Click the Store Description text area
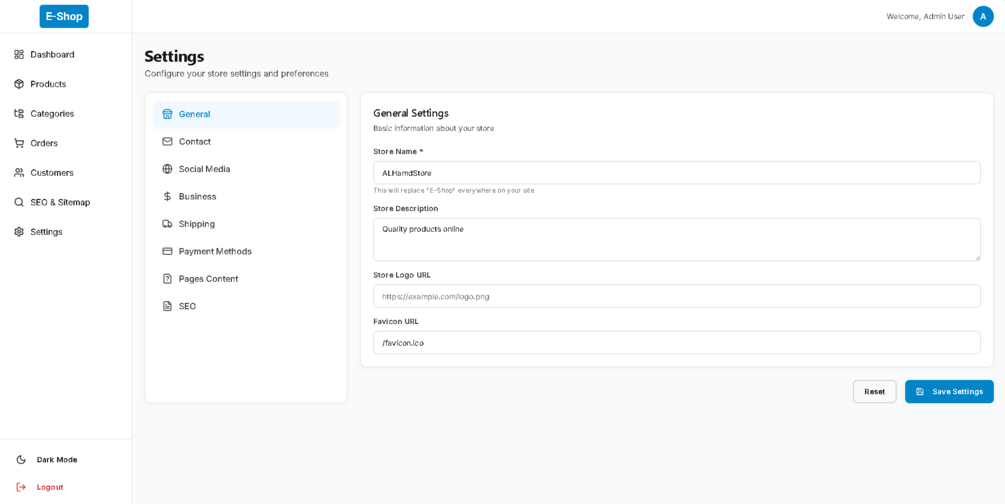 pos(676,240)
